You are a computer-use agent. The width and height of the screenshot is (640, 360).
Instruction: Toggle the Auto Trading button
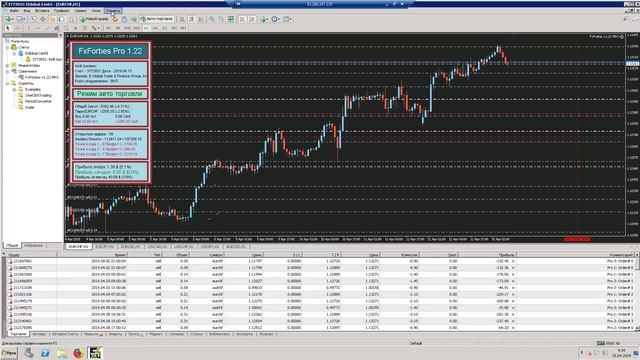pos(157,19)
